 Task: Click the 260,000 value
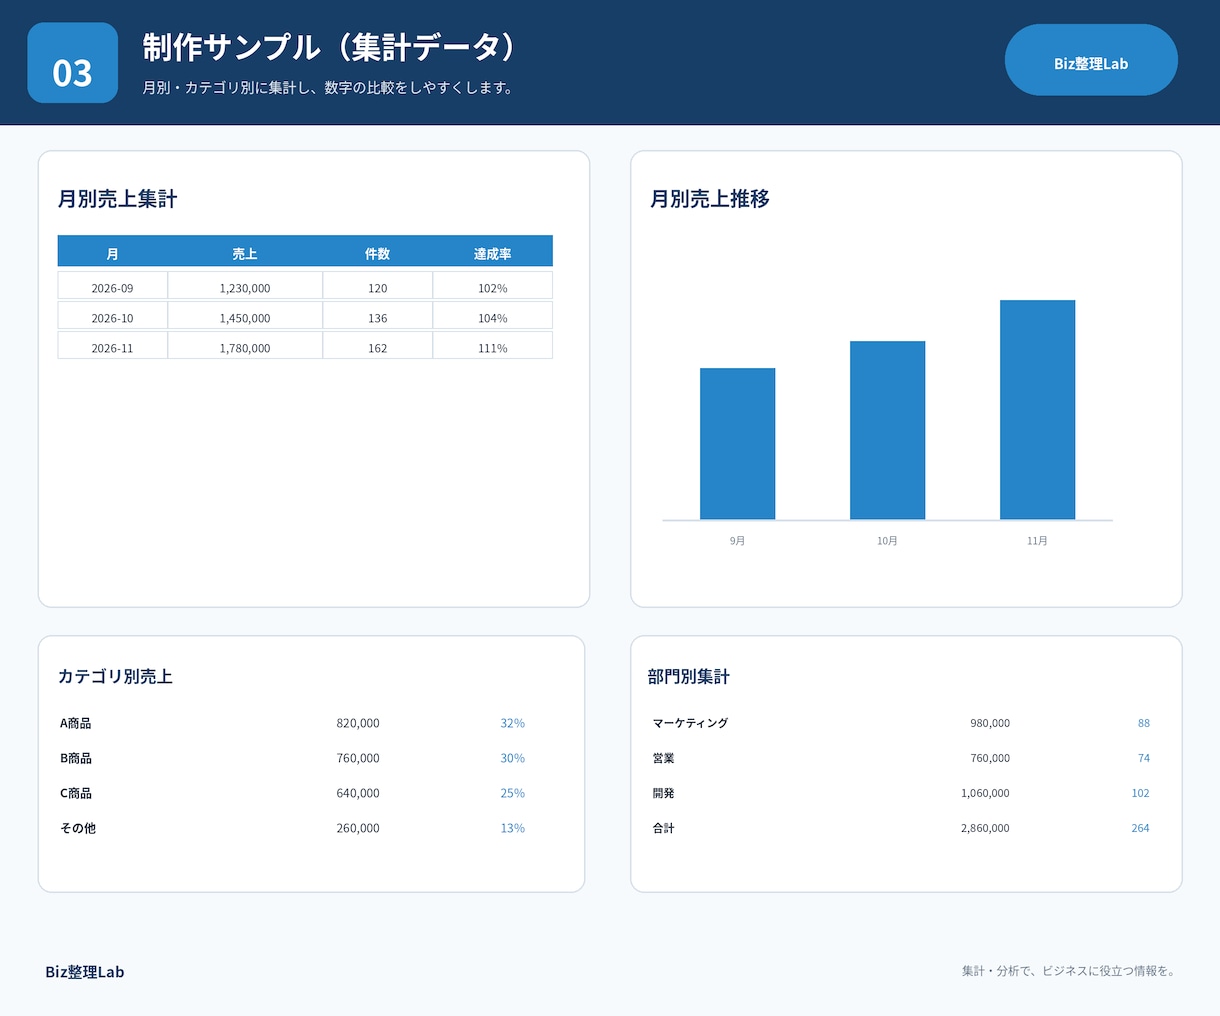[x=358, y=828]
